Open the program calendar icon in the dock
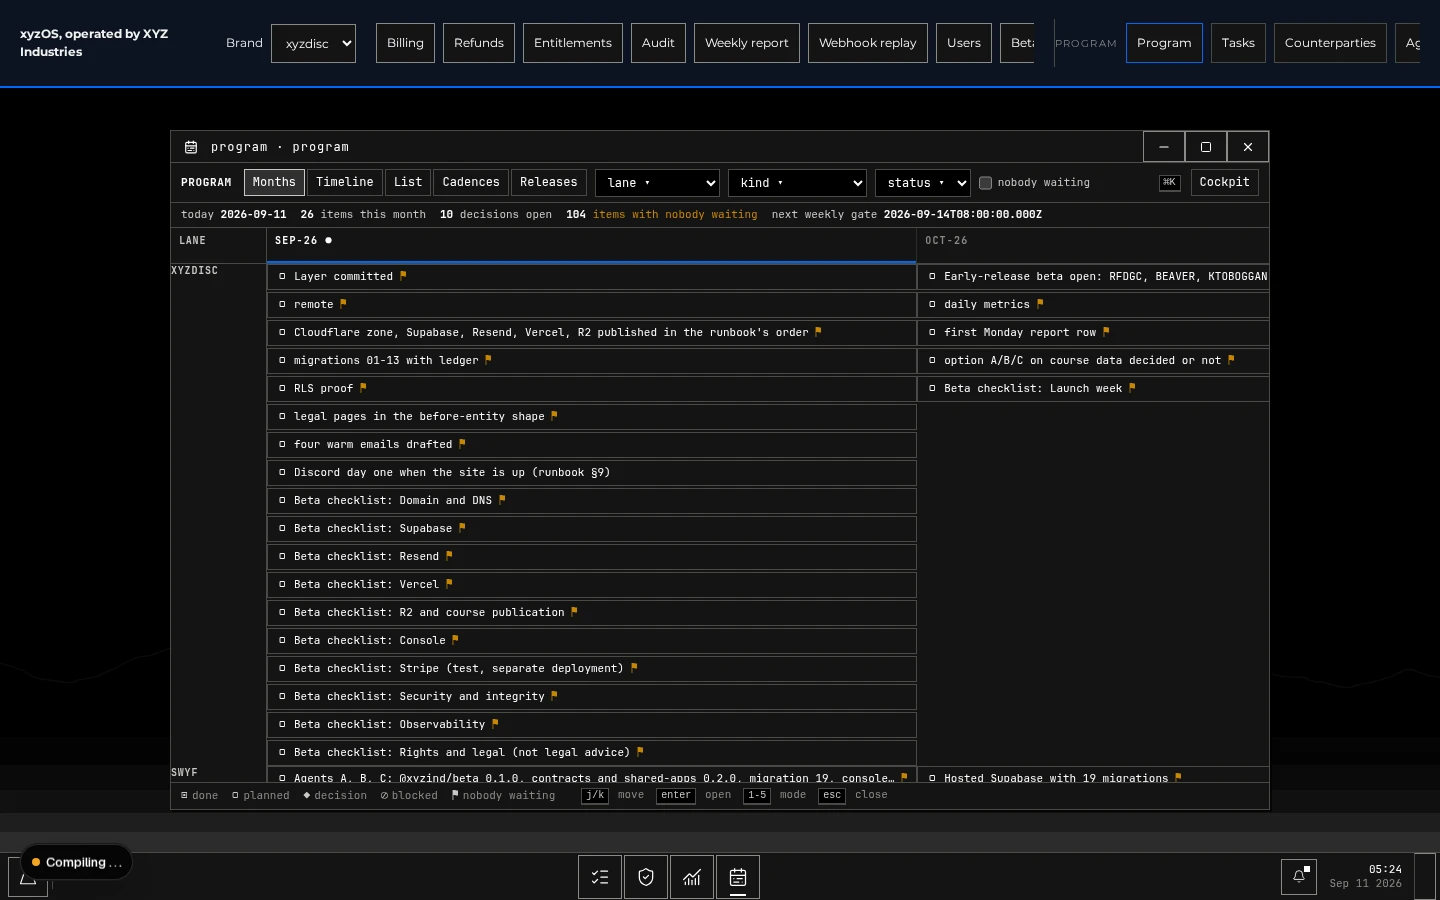 pyautogui.click(x=738, y=877)
